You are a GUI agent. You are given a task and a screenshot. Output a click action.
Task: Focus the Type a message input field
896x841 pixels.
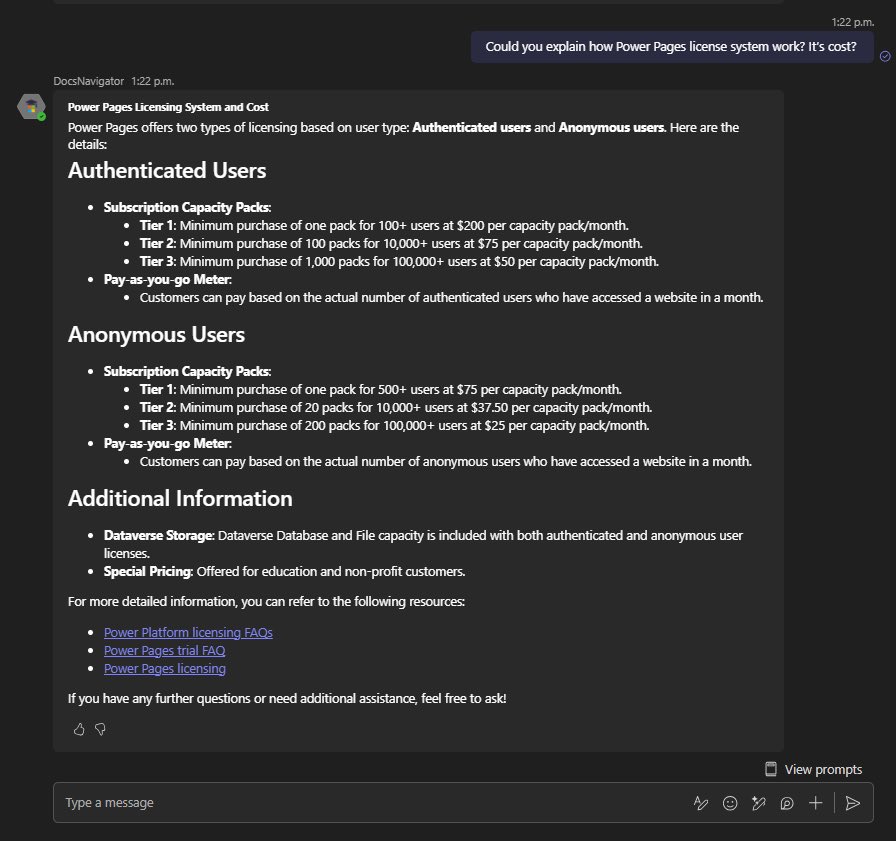(x=371, y=803)
